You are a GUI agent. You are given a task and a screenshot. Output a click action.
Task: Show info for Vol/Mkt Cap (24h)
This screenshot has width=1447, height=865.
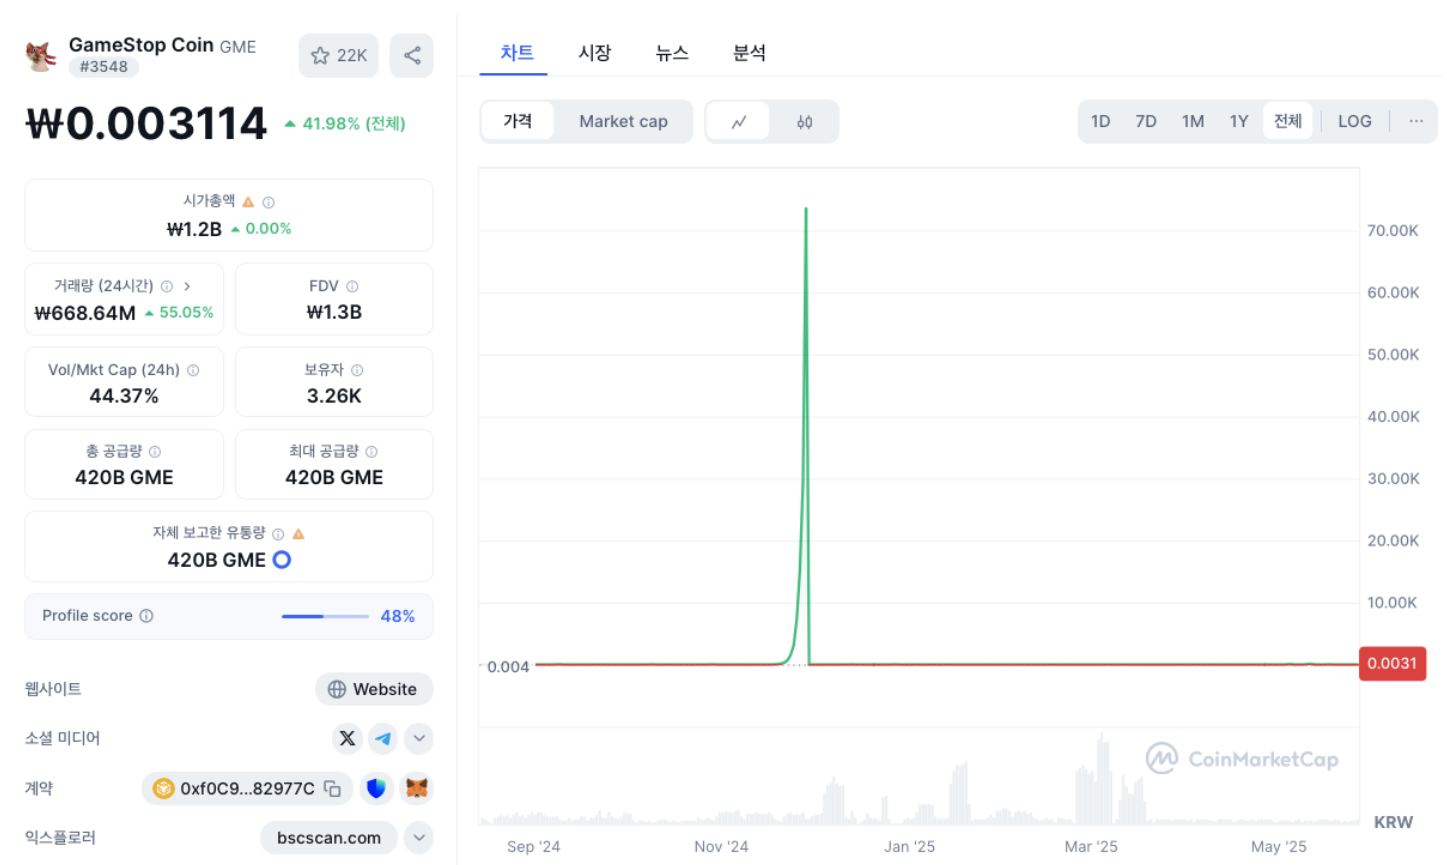click(193, 370)
